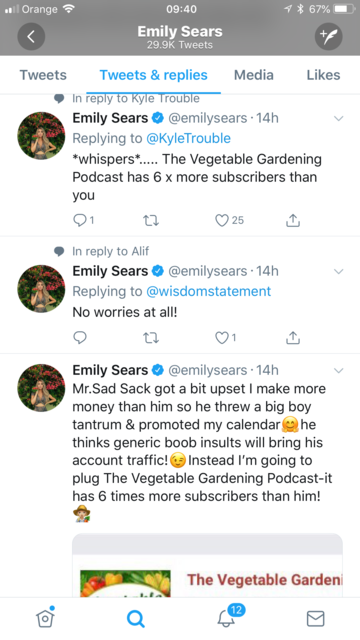
Task: Open The Vegetable Gardening link preview card
Action: (207, 565)
